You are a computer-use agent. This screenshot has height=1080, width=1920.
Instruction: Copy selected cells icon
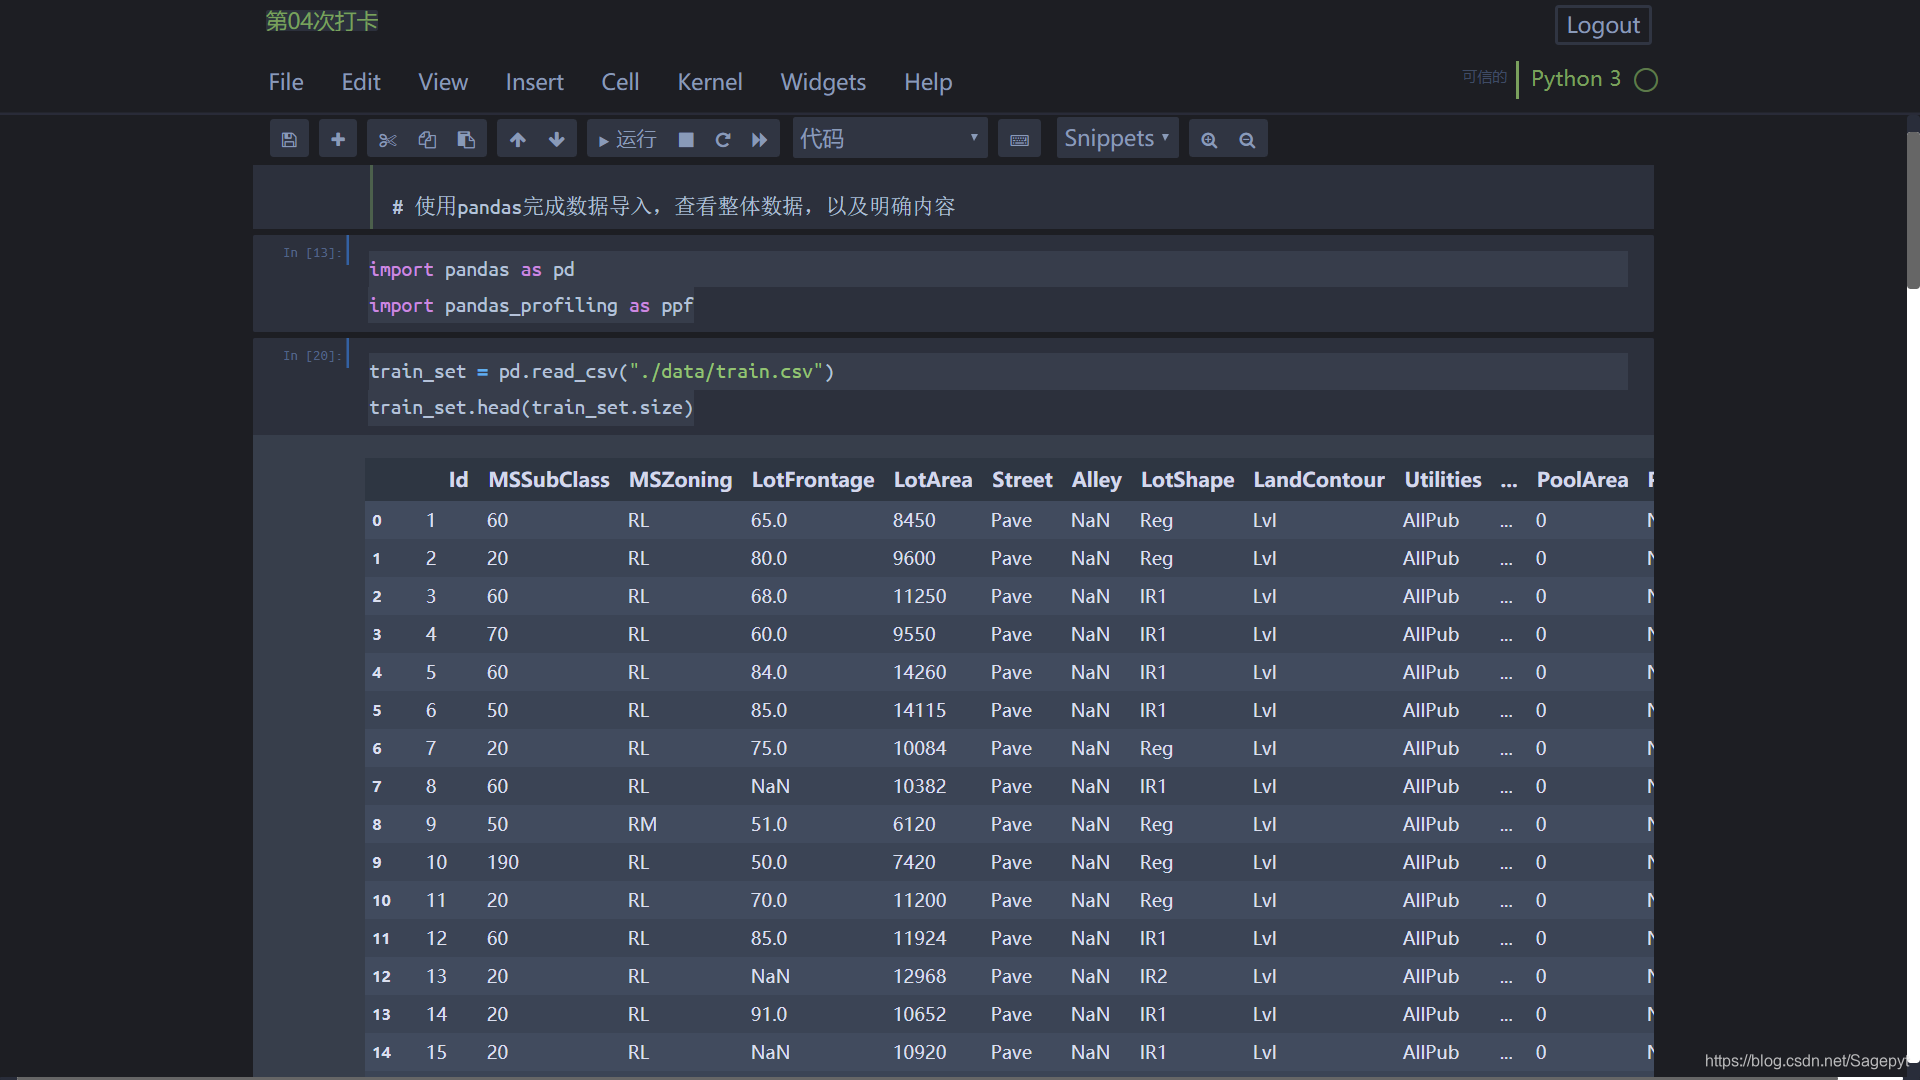click(x=427, y=139)
